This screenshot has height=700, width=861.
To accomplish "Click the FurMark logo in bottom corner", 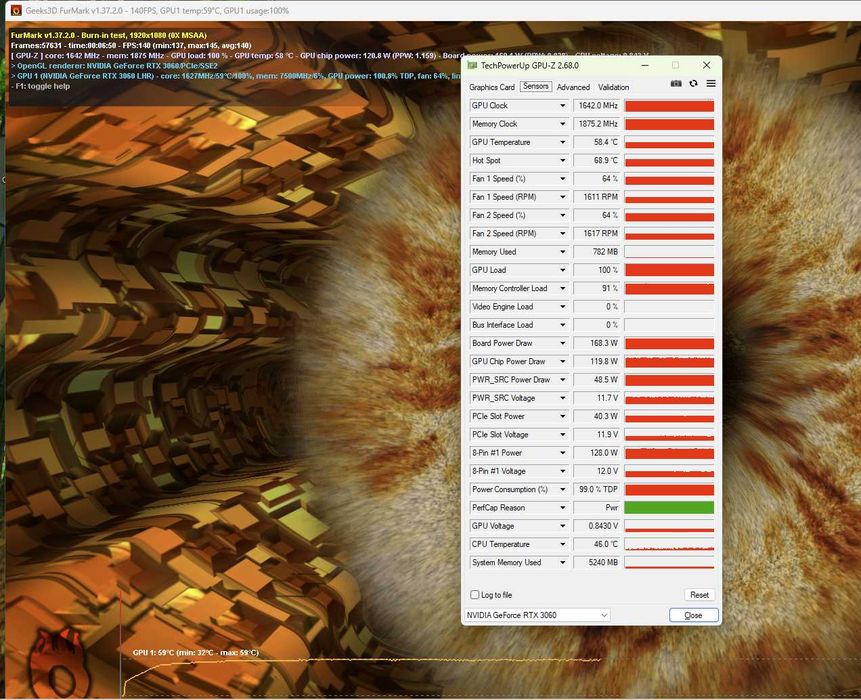I will tap(58, 664).
